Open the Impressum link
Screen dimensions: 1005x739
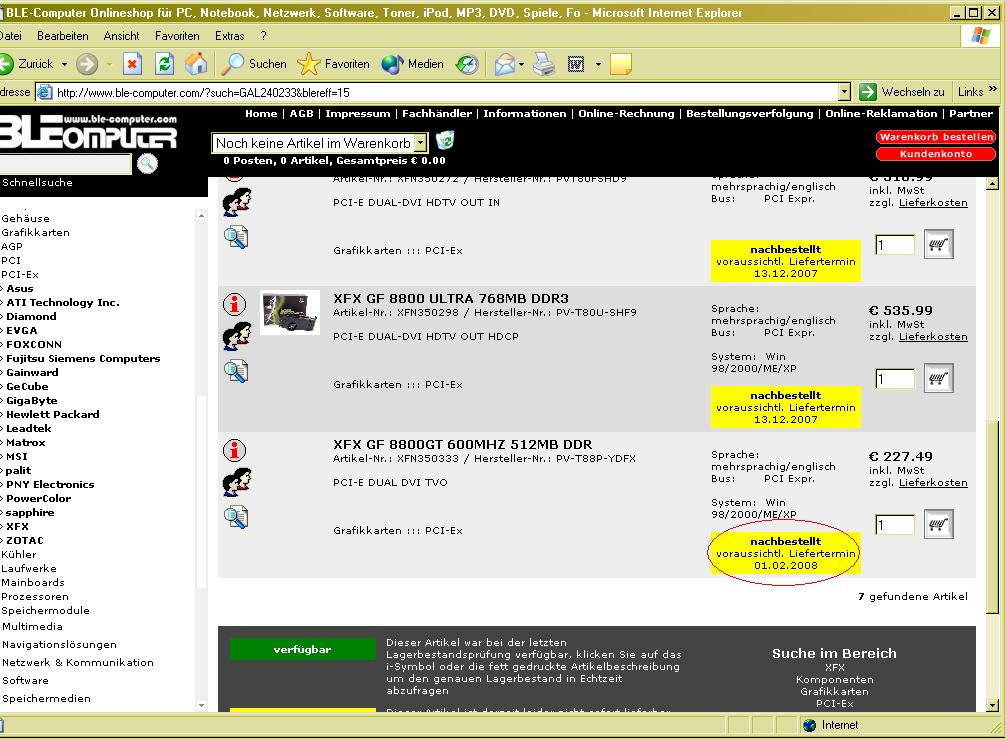click(358, 113)
